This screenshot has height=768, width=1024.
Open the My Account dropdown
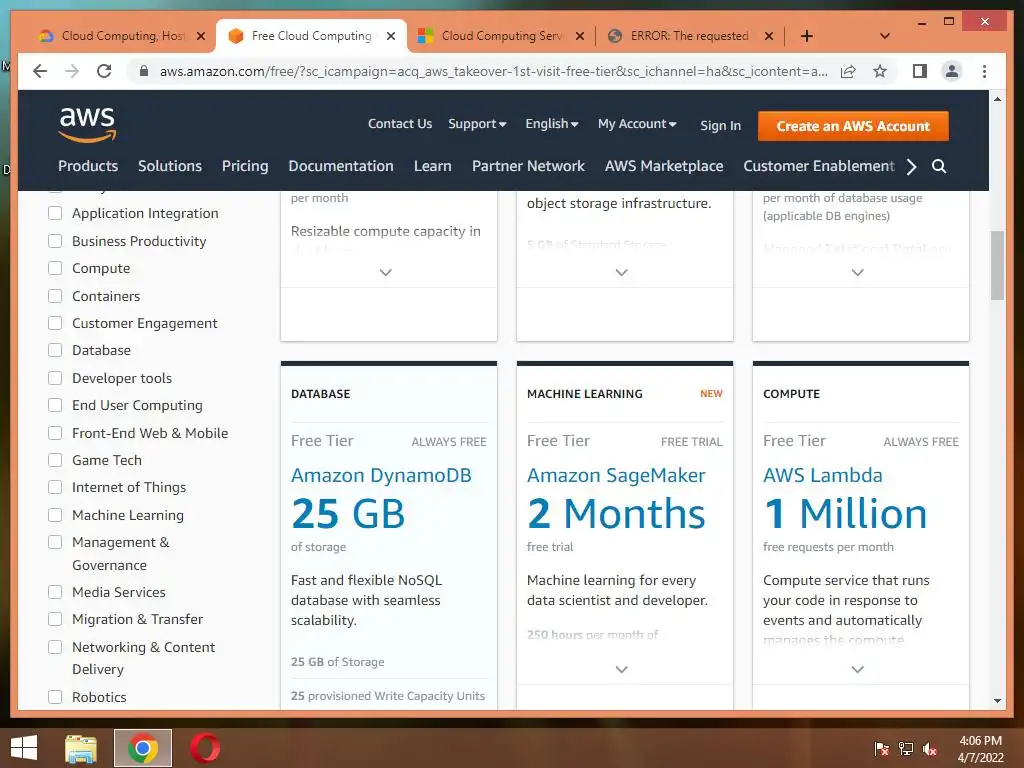[637, 123]
